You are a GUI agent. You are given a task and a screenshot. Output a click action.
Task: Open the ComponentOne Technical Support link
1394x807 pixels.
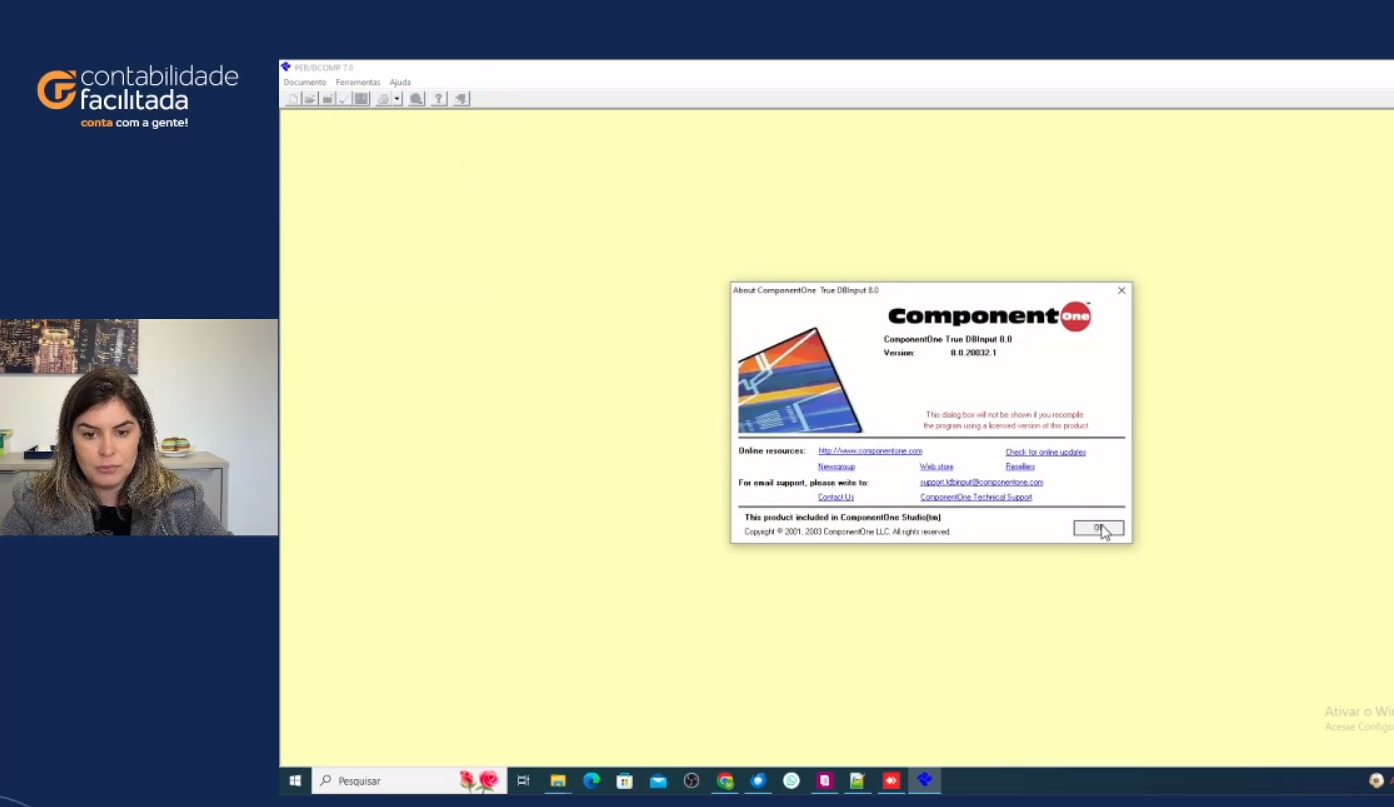(x=976, y=497)
